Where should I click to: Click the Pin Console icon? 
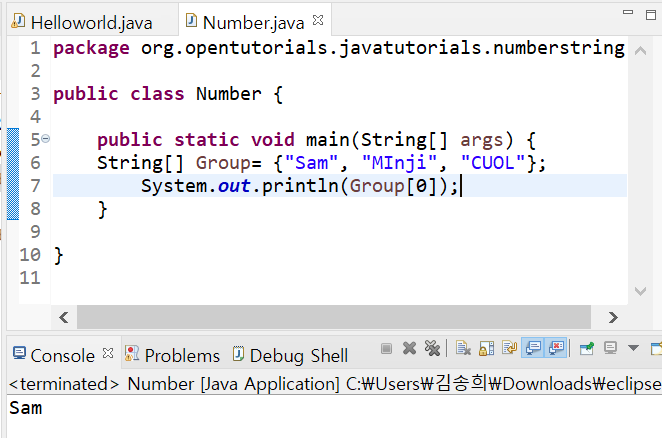click(x=587, y=348)
